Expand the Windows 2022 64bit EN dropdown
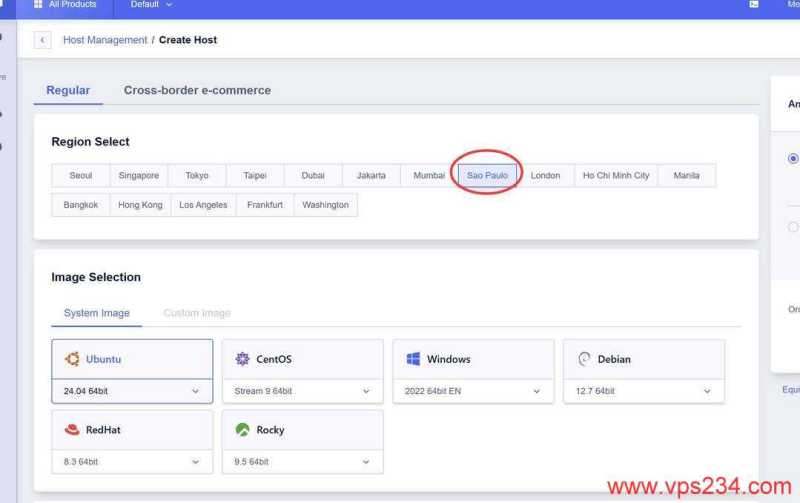Image resolution: width=800 pixels, height=503 pixels. (473, 391)
